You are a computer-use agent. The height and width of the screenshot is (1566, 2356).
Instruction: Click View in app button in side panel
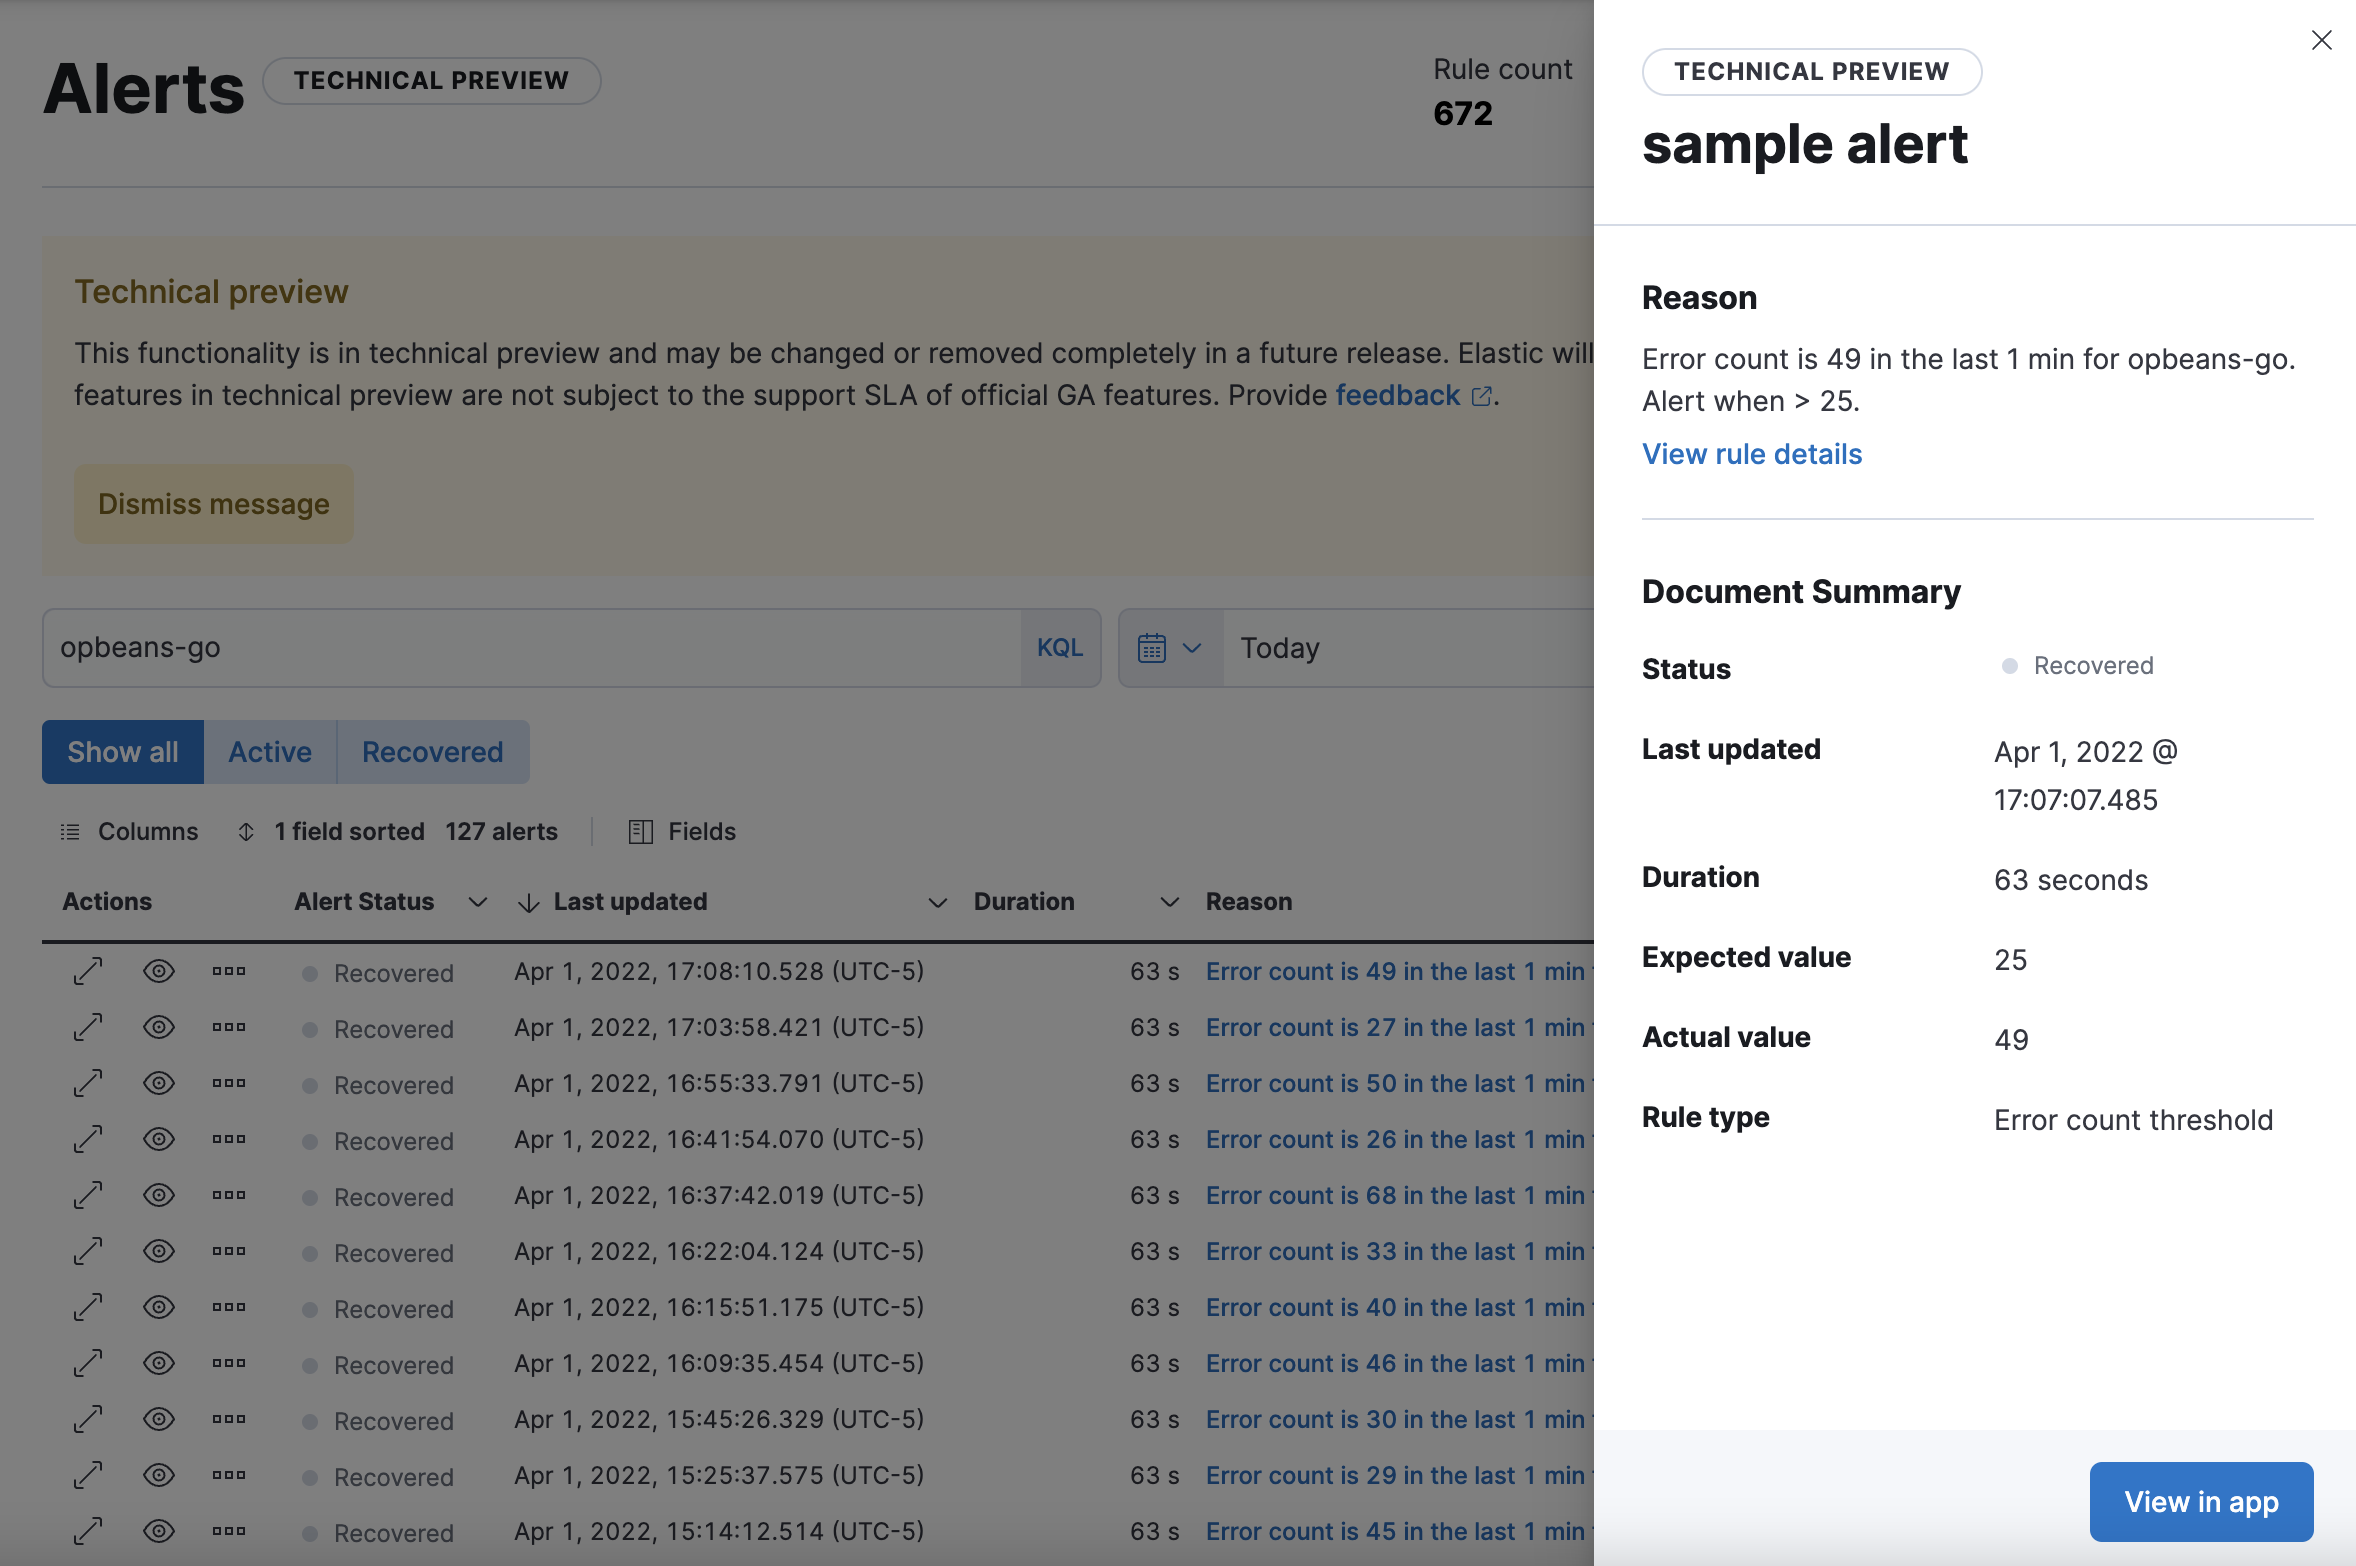[2200, 1498]
